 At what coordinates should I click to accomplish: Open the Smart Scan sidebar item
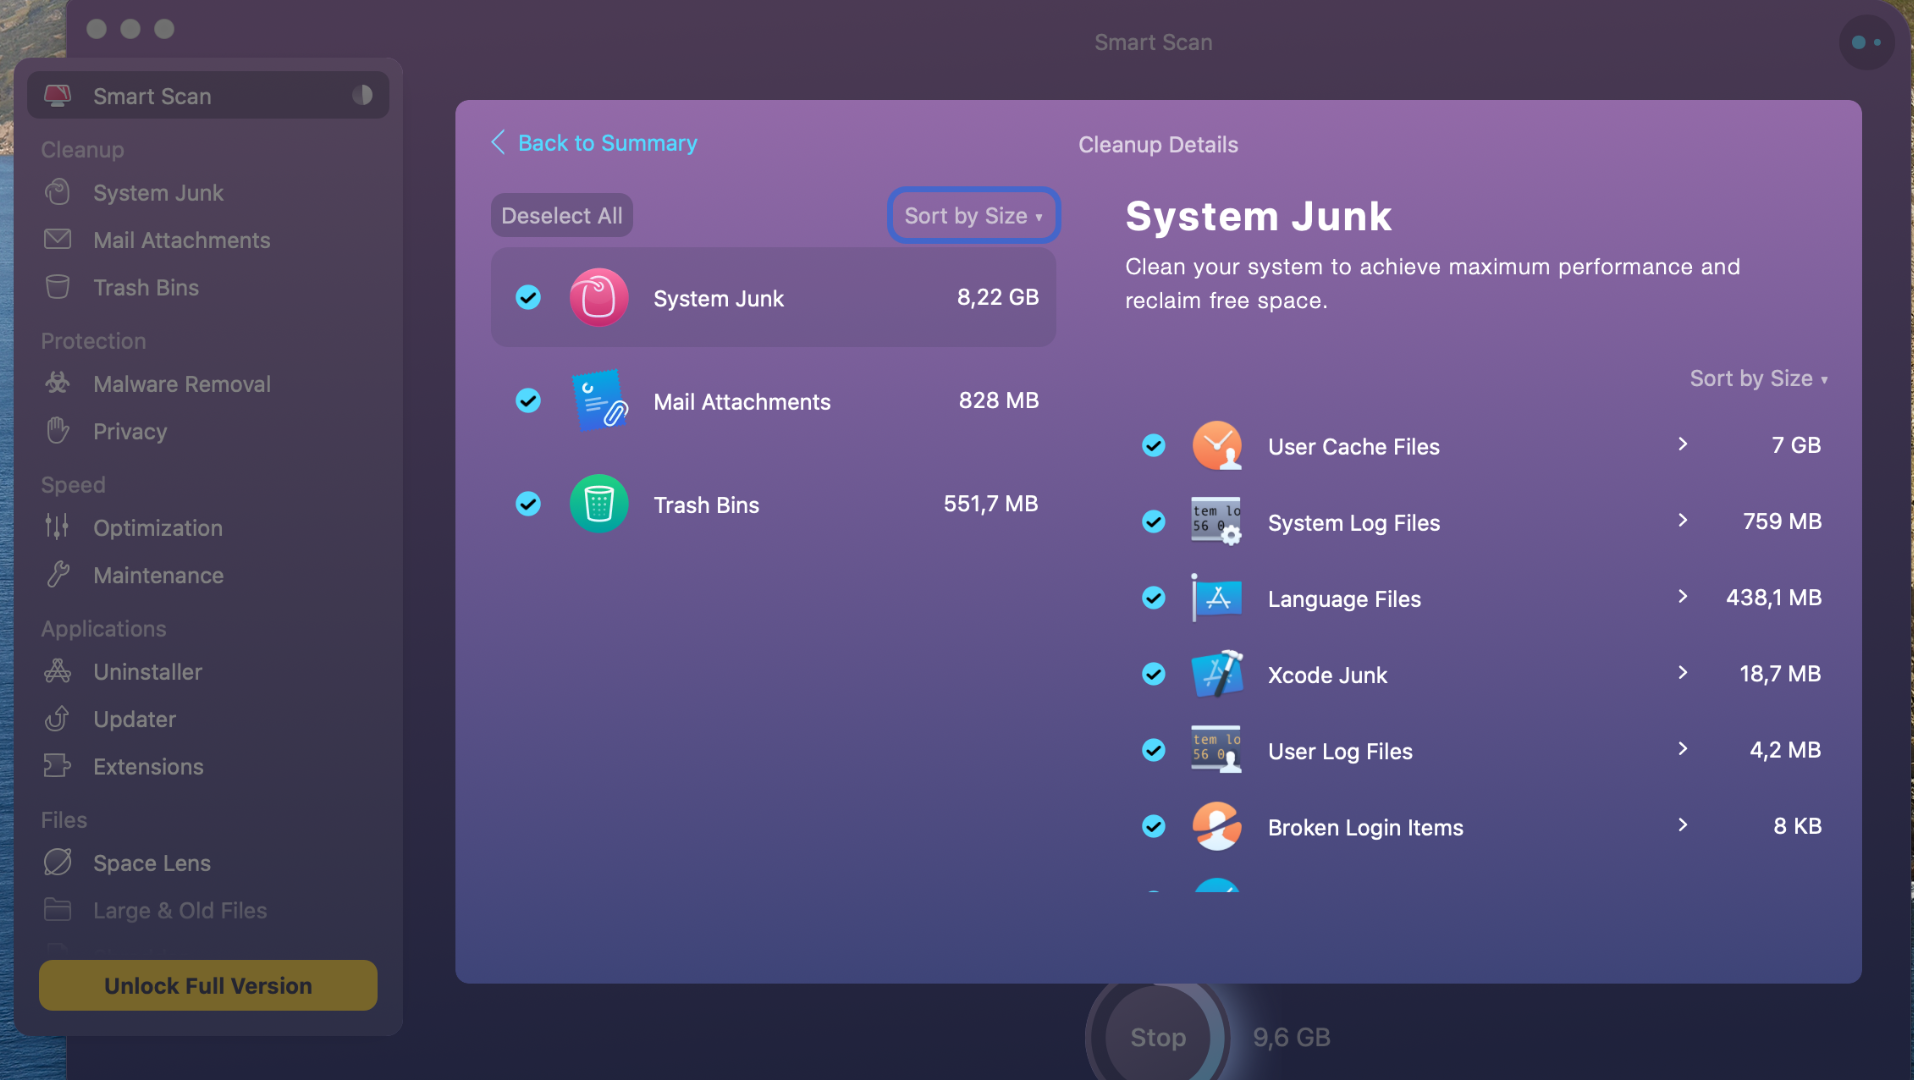pos(208,95)
